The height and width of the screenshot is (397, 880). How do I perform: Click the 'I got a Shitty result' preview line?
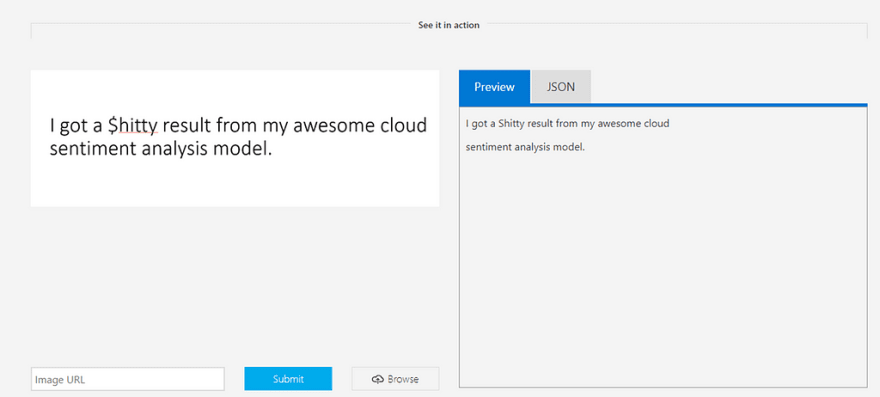567,124
